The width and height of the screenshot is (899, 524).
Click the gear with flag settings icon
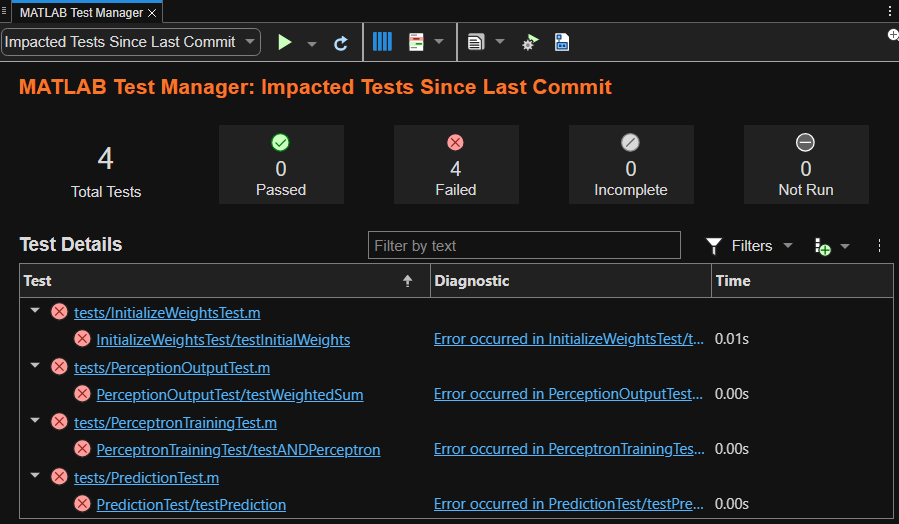click(530, 42)
